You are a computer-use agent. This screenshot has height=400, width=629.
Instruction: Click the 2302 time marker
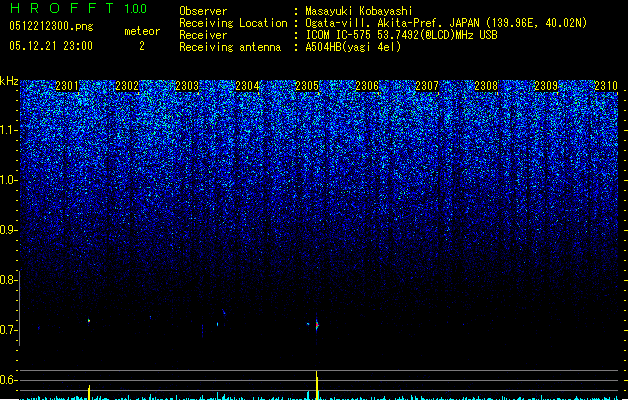(127, 86)
